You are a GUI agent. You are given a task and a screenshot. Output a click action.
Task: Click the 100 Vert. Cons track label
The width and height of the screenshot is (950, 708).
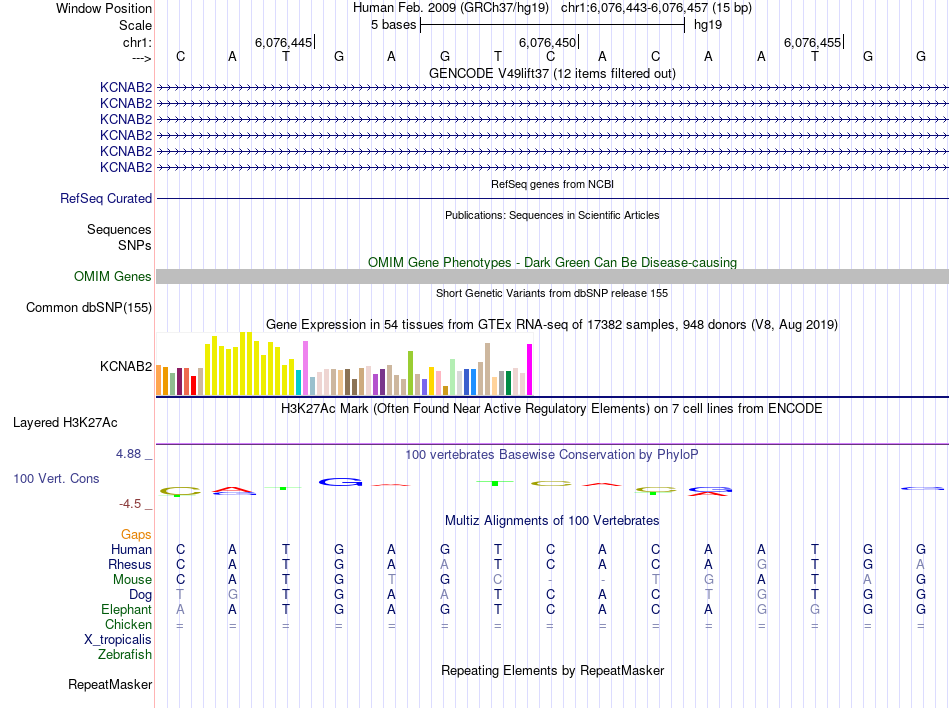(56, 478)
